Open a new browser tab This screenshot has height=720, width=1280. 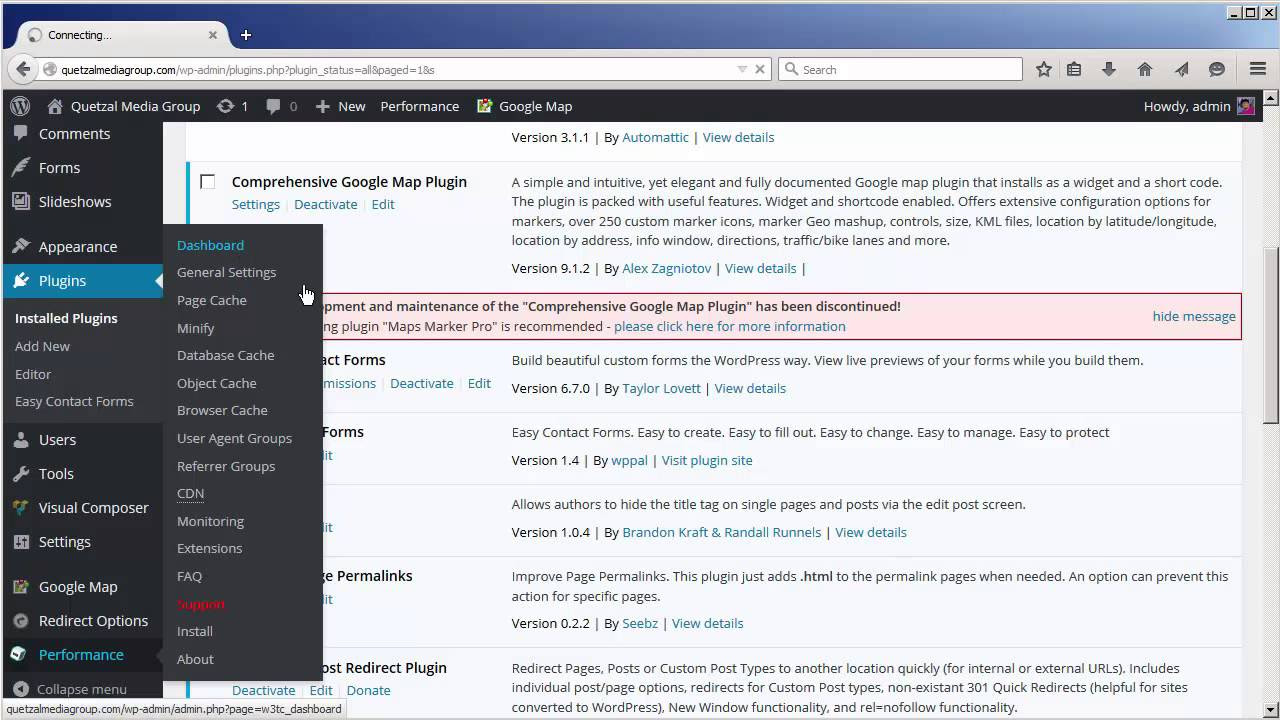pos(246,35)
